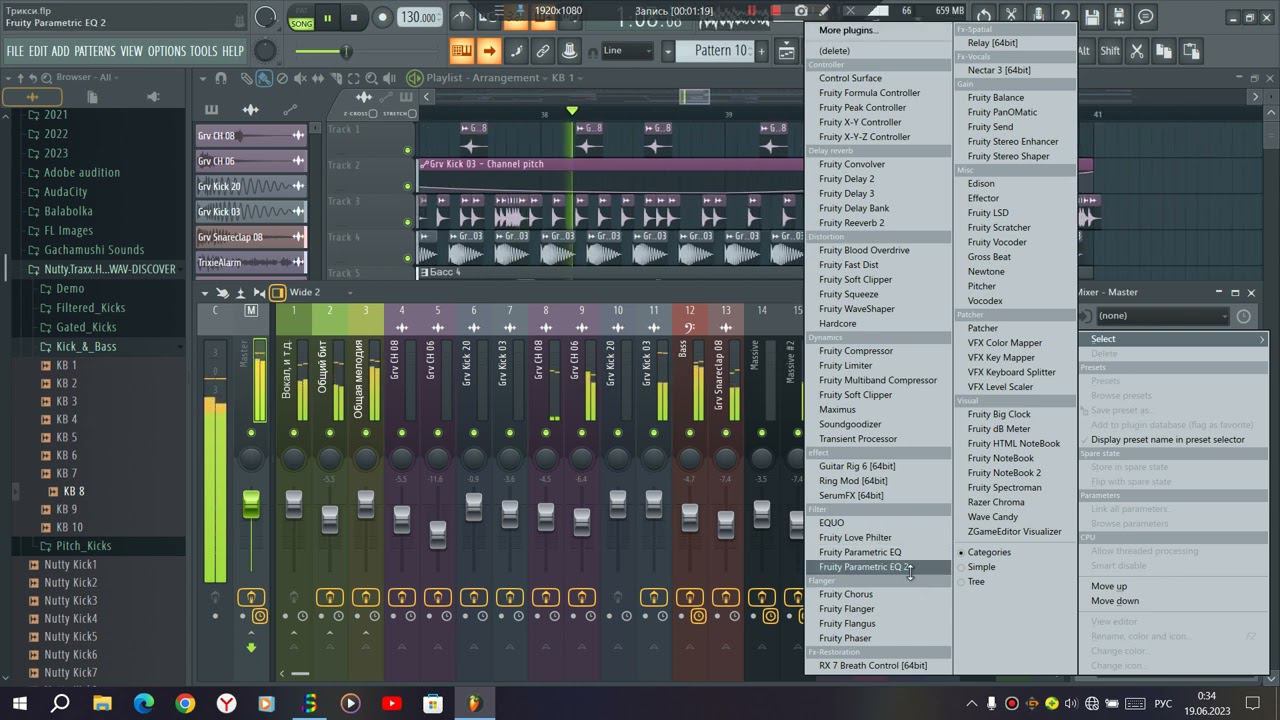This screenshot has width=1280, height=720.
Task: Toggle mute LED on the Bass track 12
Action: tap(689, 433)
